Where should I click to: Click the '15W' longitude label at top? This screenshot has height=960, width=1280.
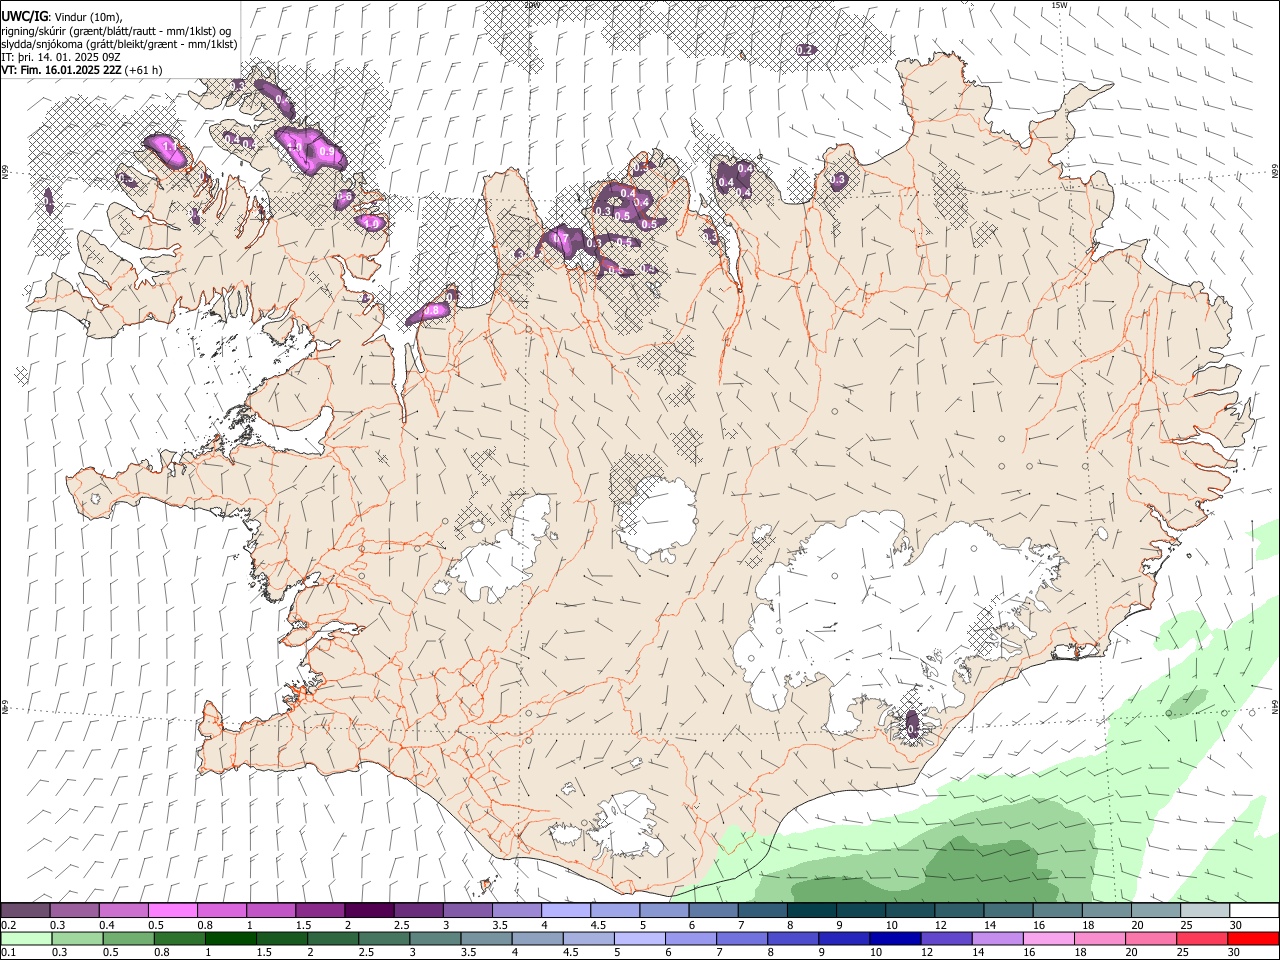click(1059, 5)
